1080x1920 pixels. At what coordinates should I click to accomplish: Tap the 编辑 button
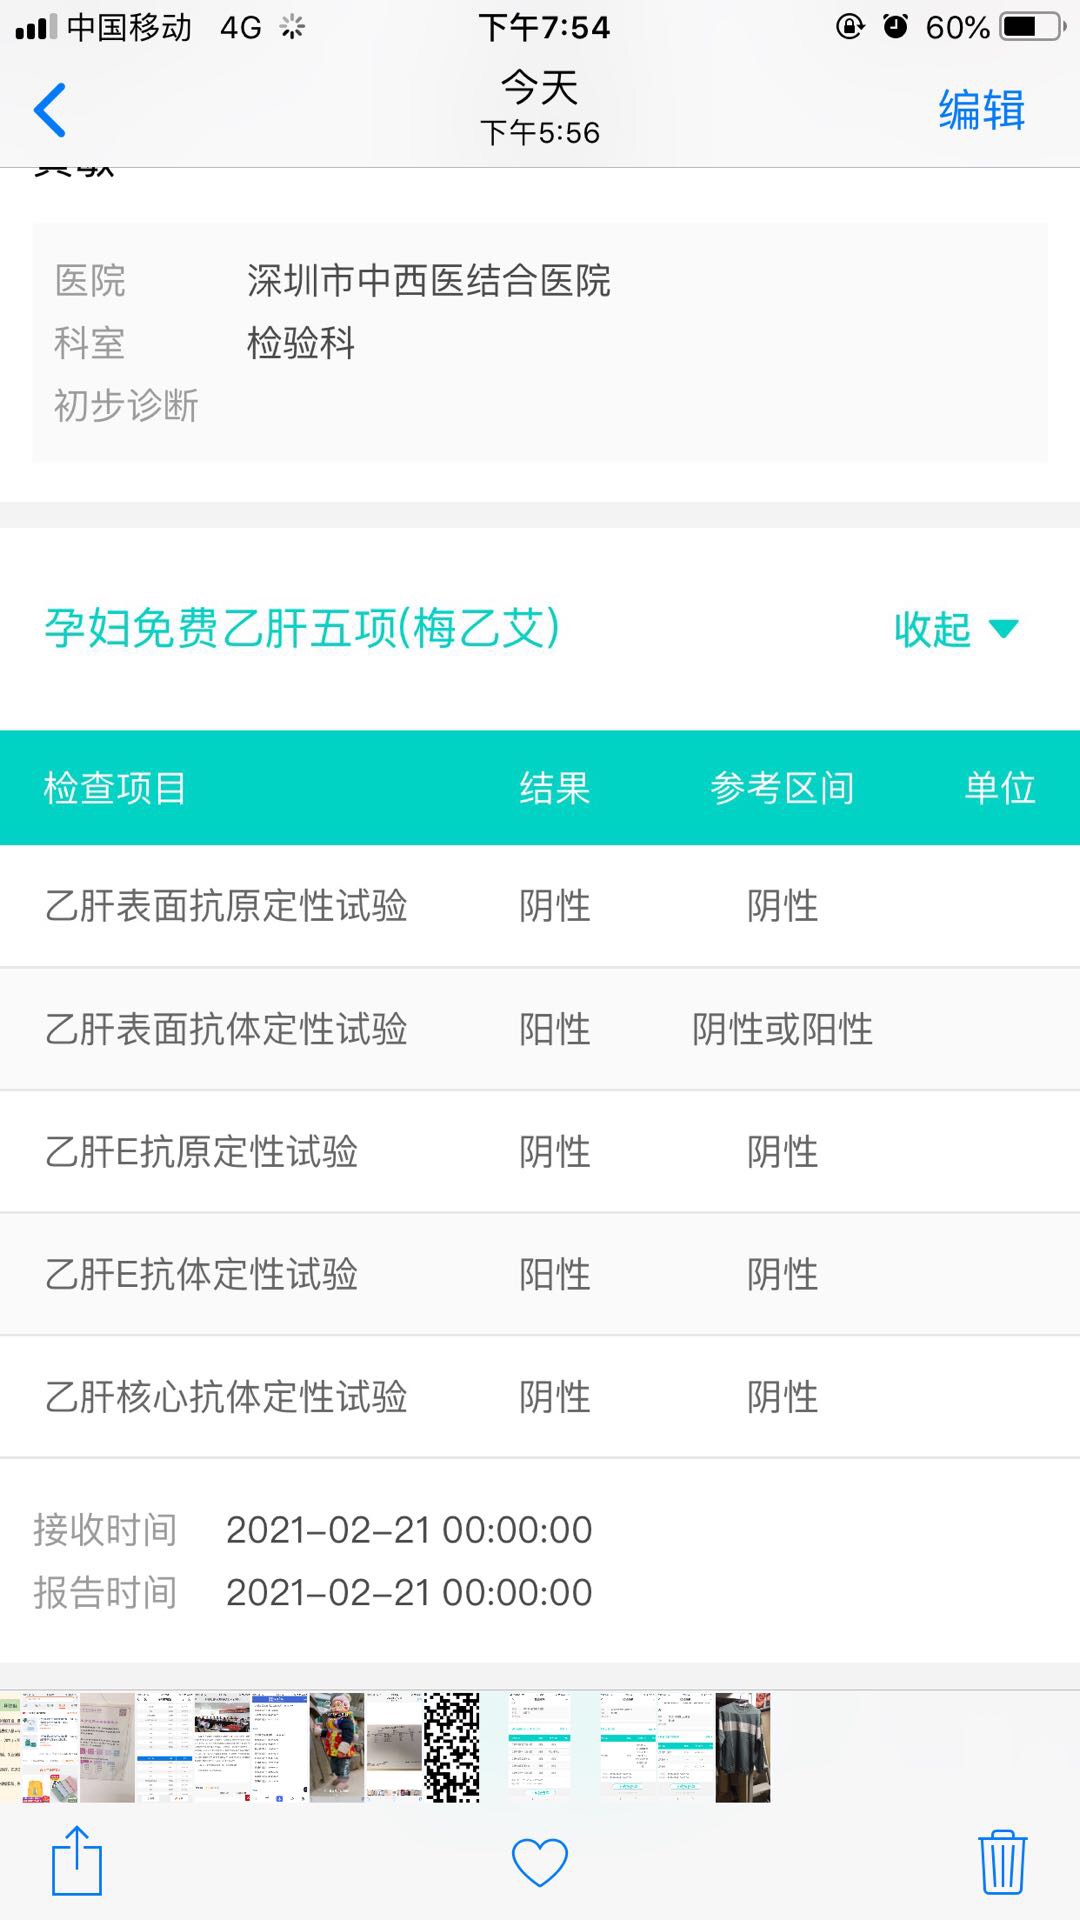(979, 110)
